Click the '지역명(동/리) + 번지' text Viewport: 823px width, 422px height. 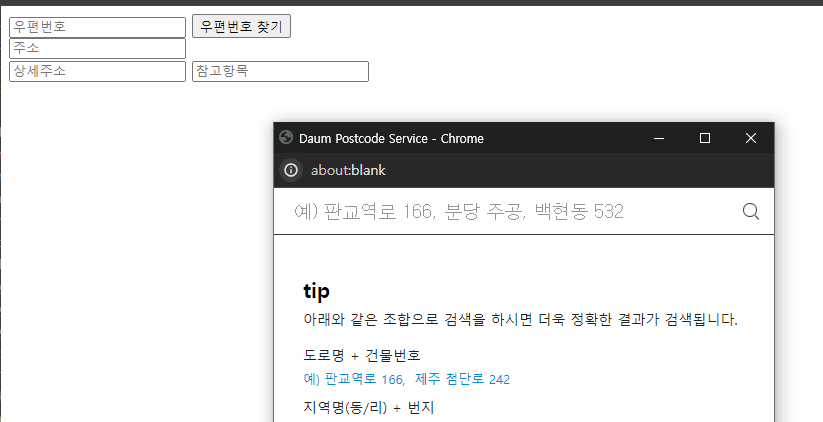point(369,407)
